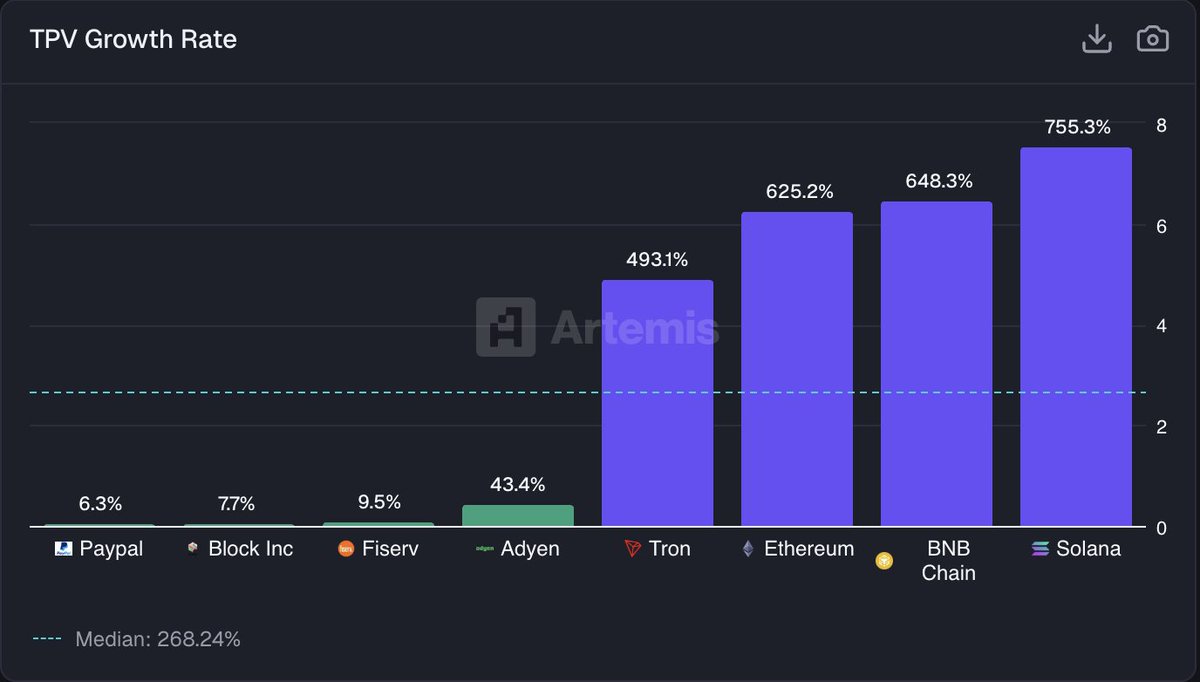Click the Fiserv orange logo icon

point(346,549)
